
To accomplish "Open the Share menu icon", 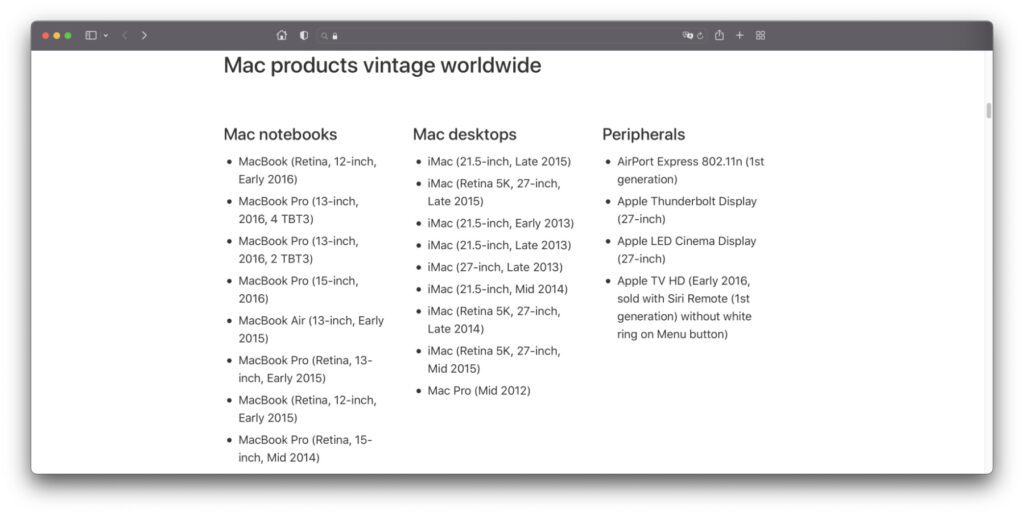I will 719,35.
